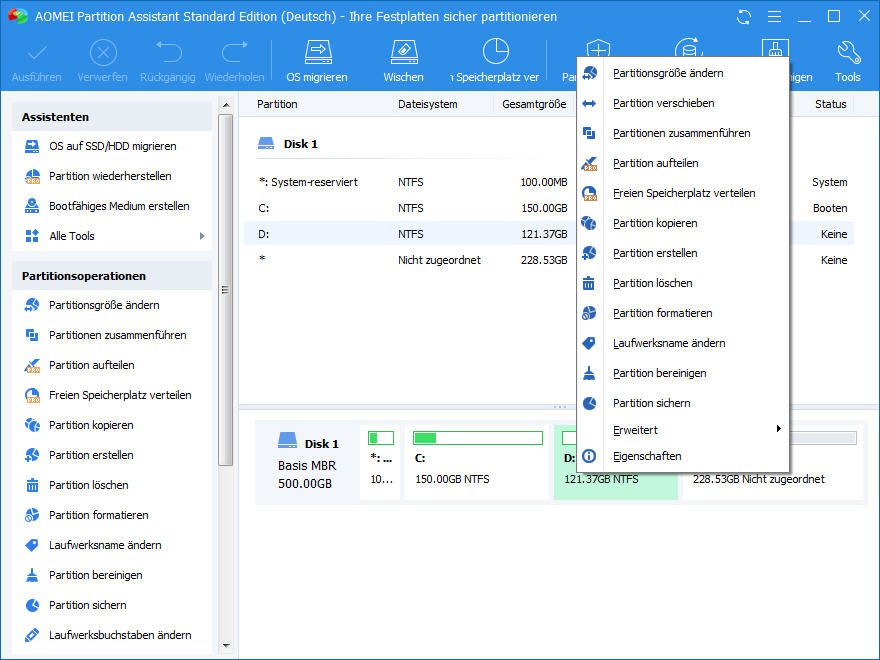Click Partition wiederherstellen sidebar icon
Viewport: 880px width, 660px height.
(x=32, y=176)
